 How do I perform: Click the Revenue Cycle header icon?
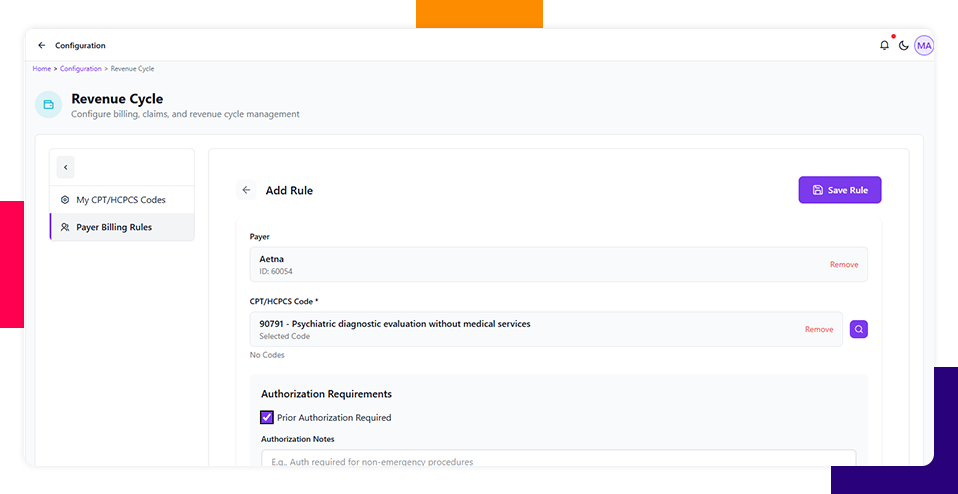48,104
